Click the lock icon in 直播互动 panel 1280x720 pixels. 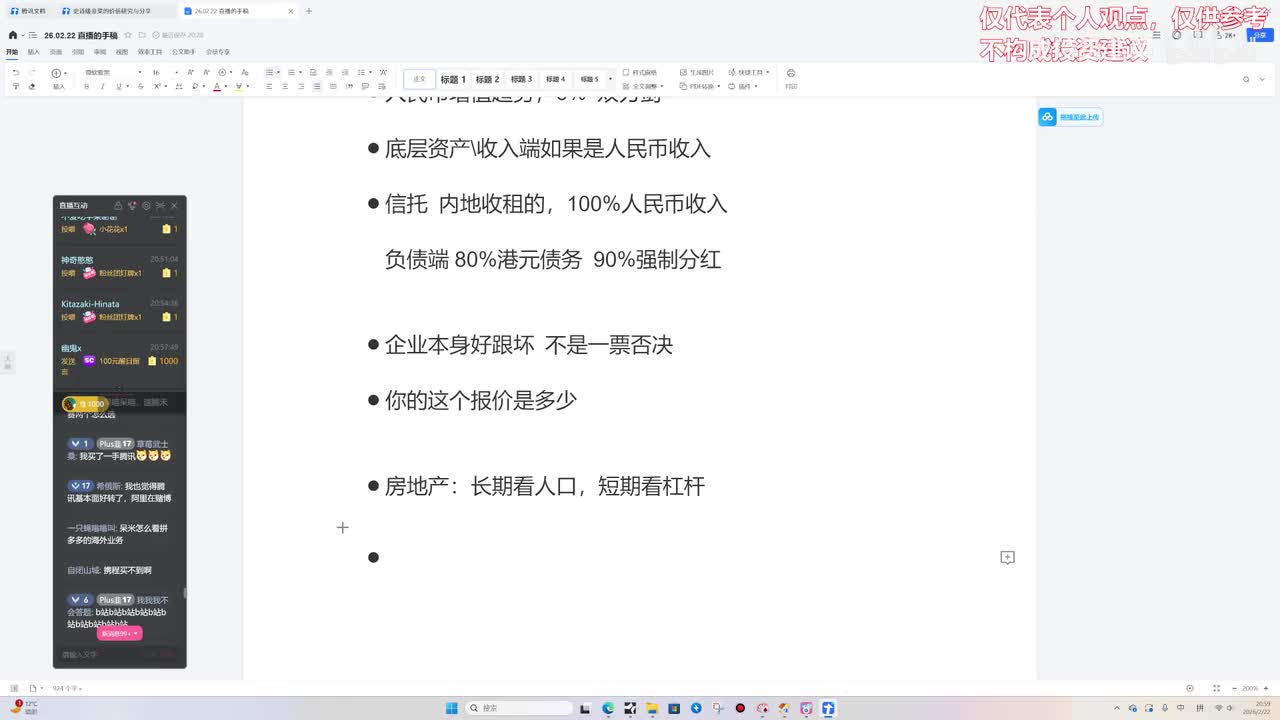pyautogui.click(x=118, y=205)
